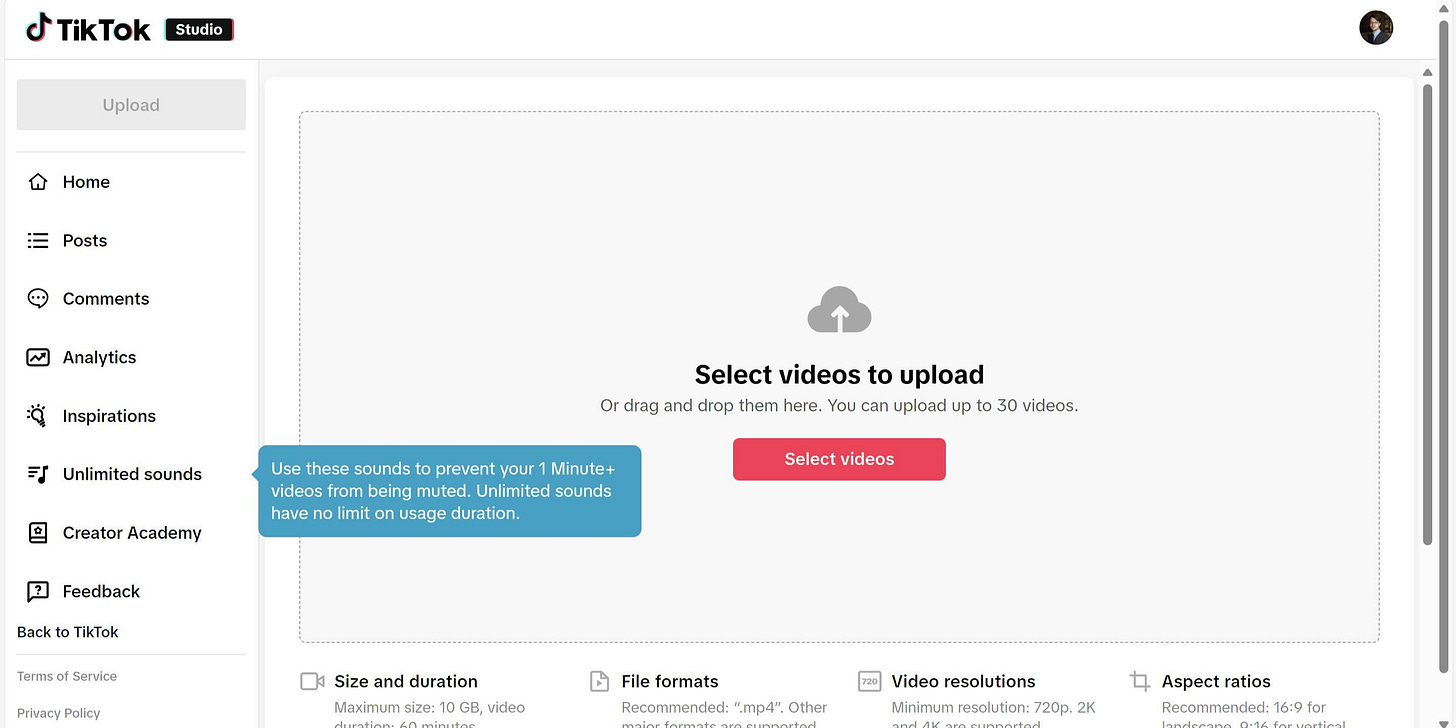
Task: Open the profile avatar menu
Action: (1376, 28)
